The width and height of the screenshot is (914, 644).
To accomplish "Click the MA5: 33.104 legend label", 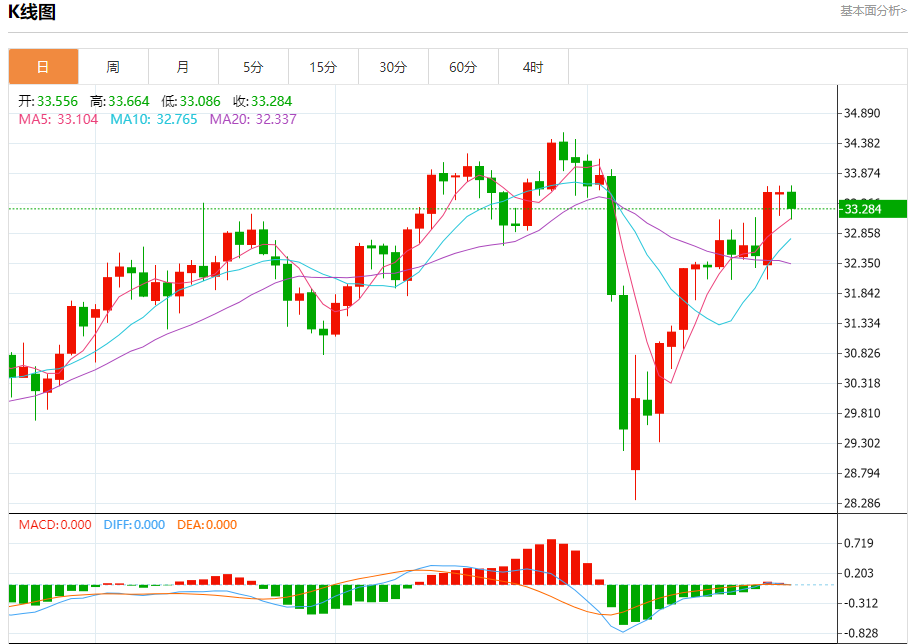I will (58, 119).
